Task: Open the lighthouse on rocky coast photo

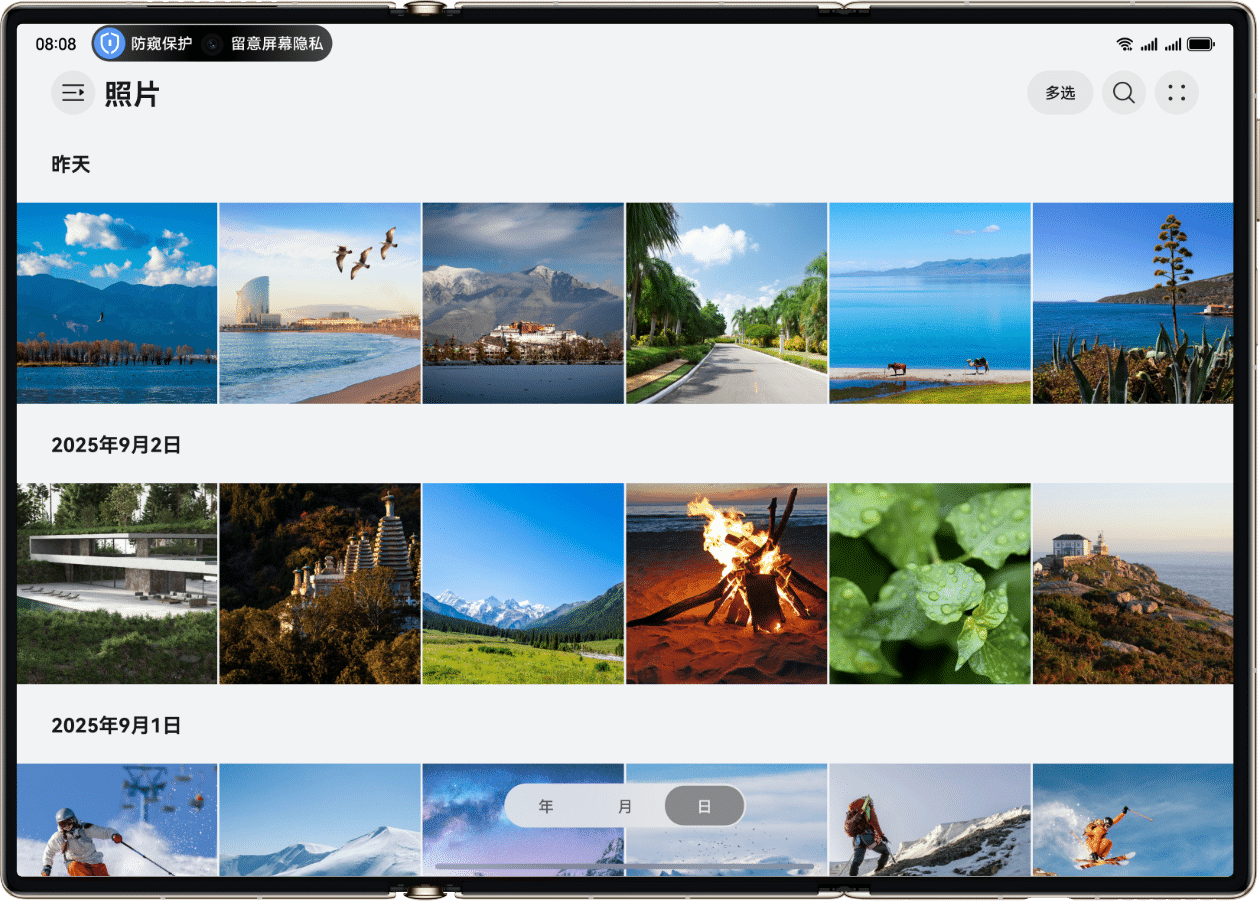Action: [1132, 583]
